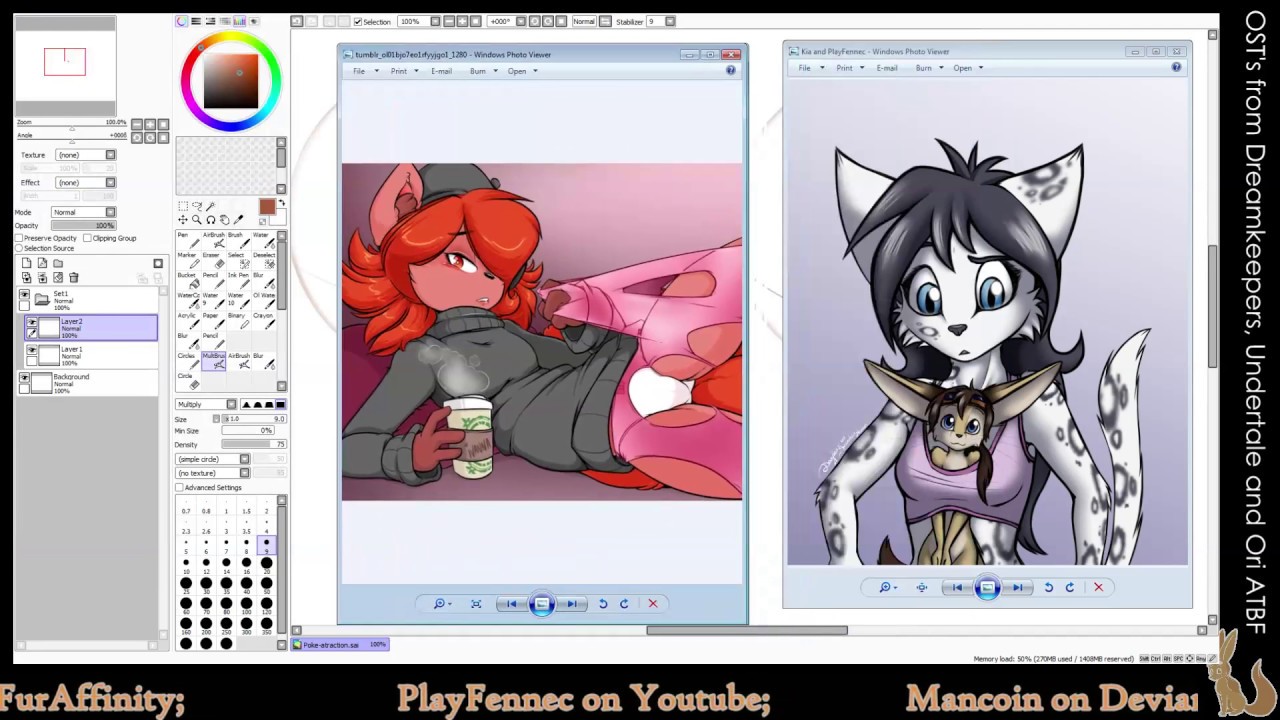Select the Oil Water brush tool

(x=264, y=301)
